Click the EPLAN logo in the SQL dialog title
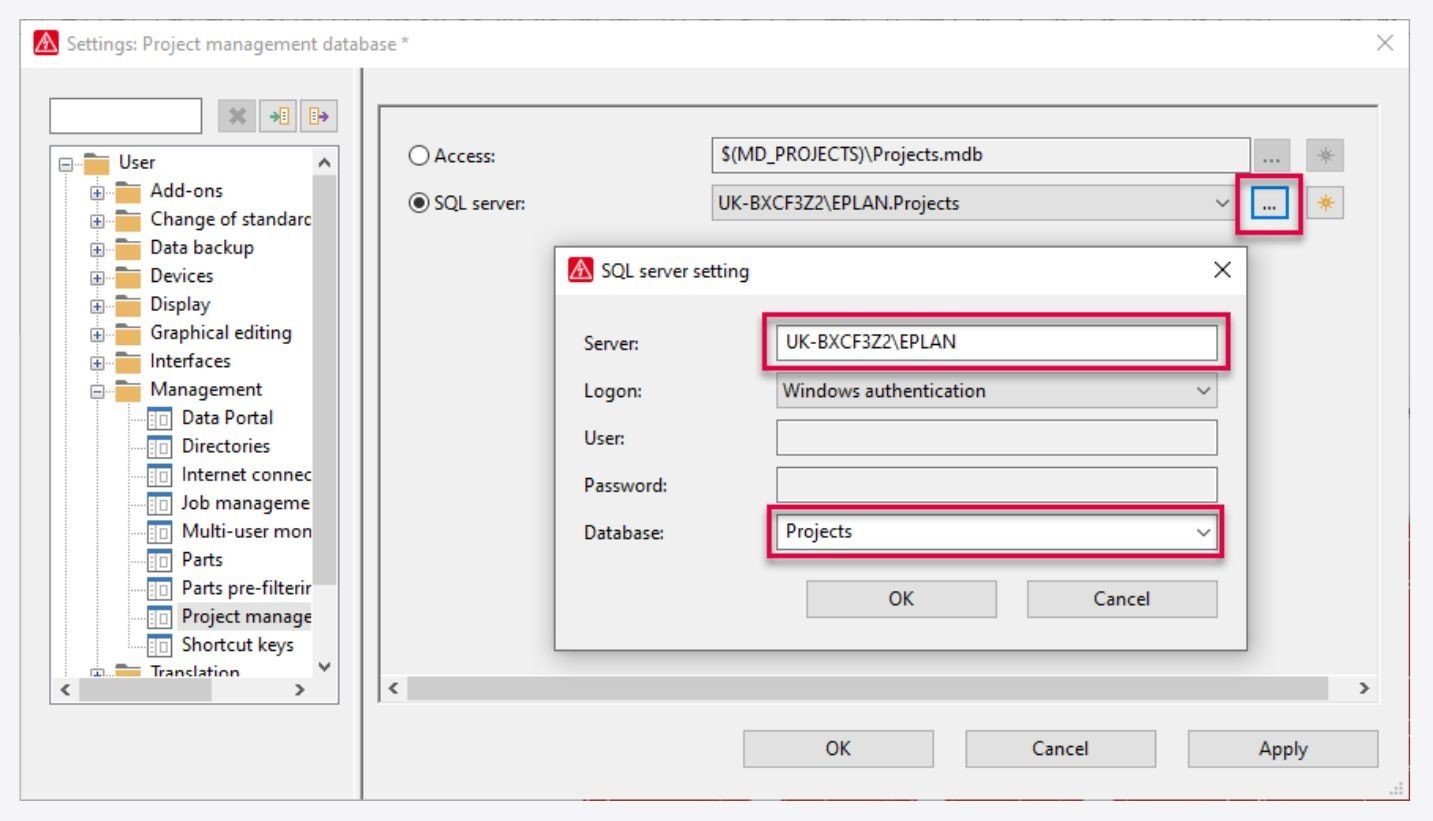Viewport: 1433px width, 821px height. point(583,268)
